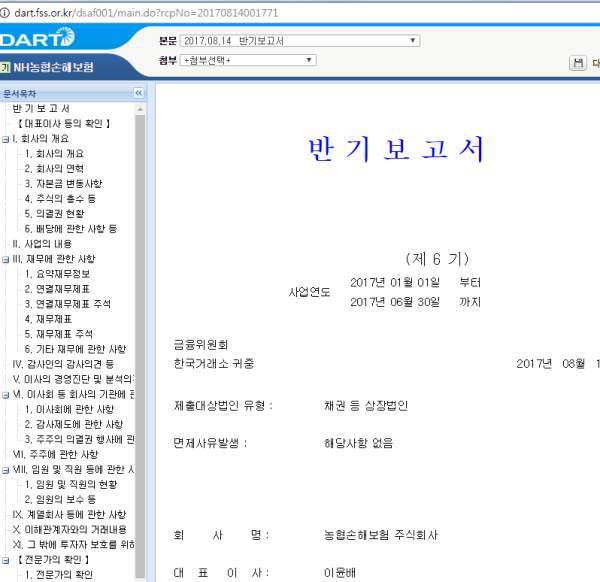Screen dimensions: 600x582
Task: Open IV. 감사인의 감사의견 등 section
Action: tap(63, 364)
